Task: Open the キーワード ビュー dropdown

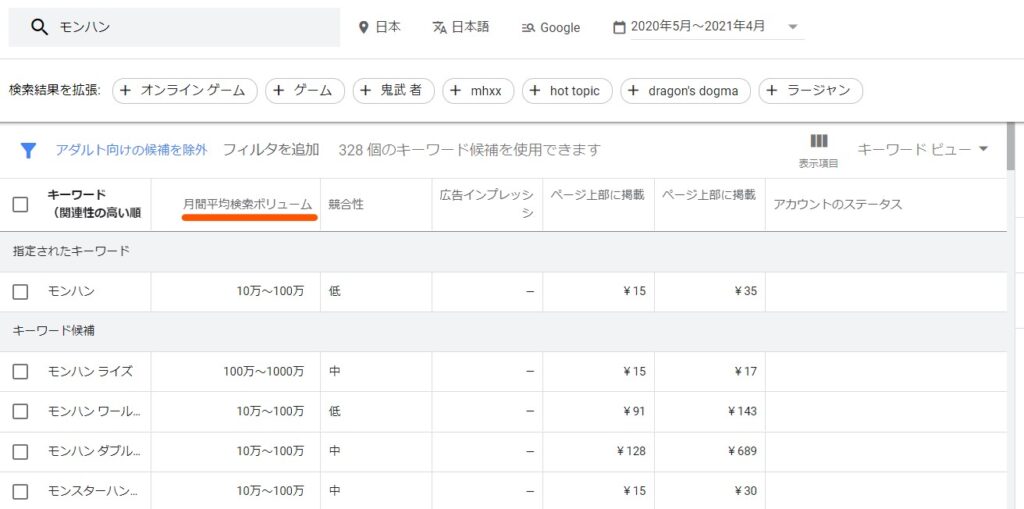Action: [x=922, y=150]
